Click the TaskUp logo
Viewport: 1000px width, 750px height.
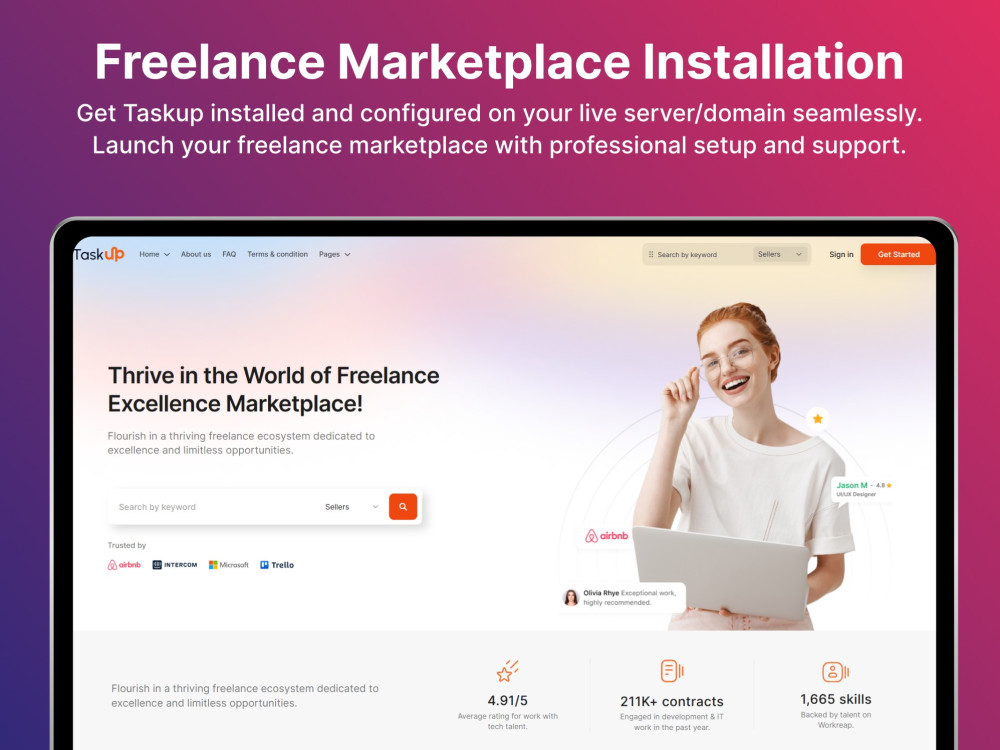point(99,254)
